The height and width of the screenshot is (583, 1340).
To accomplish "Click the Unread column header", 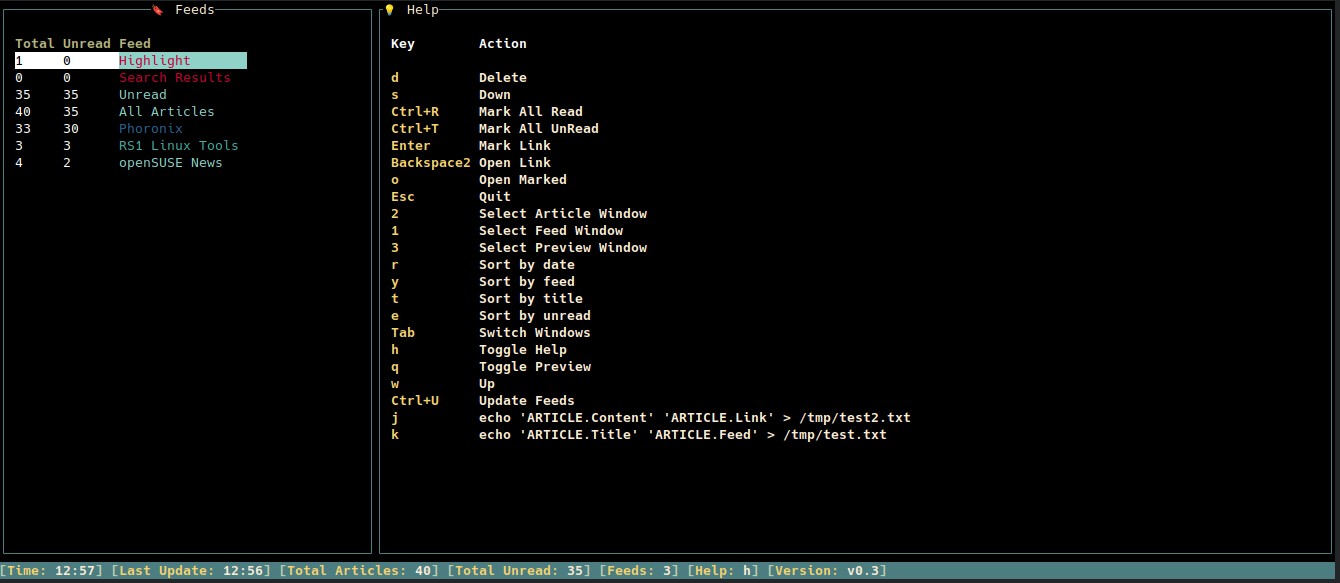I will pyautogui.click(x=87, y=44).
